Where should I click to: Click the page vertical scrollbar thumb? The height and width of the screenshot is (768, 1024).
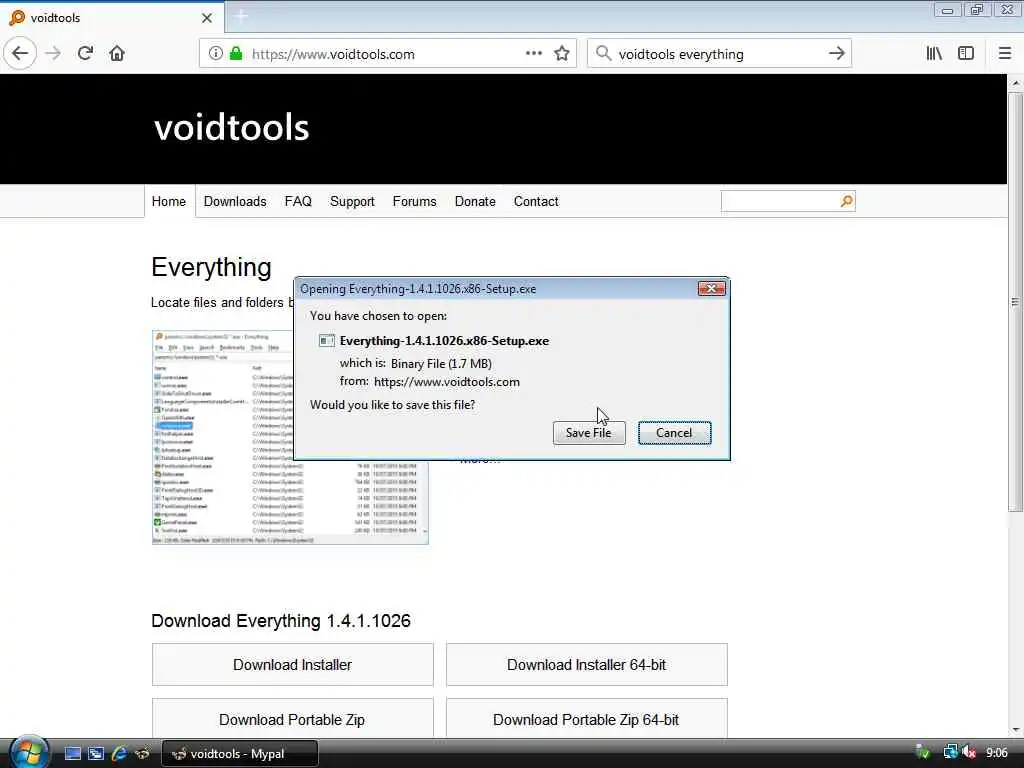[1015, 302]
